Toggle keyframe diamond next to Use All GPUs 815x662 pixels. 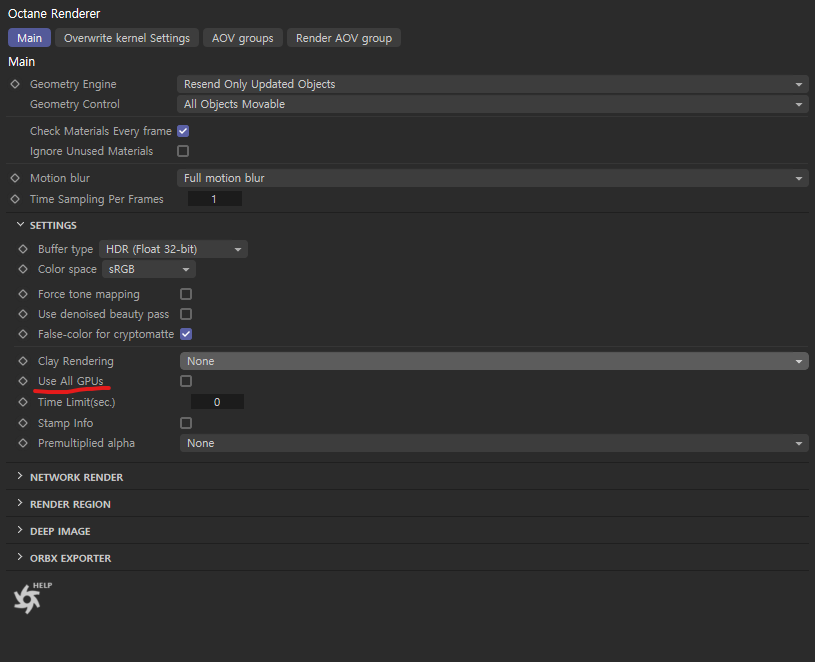[23, 381]
